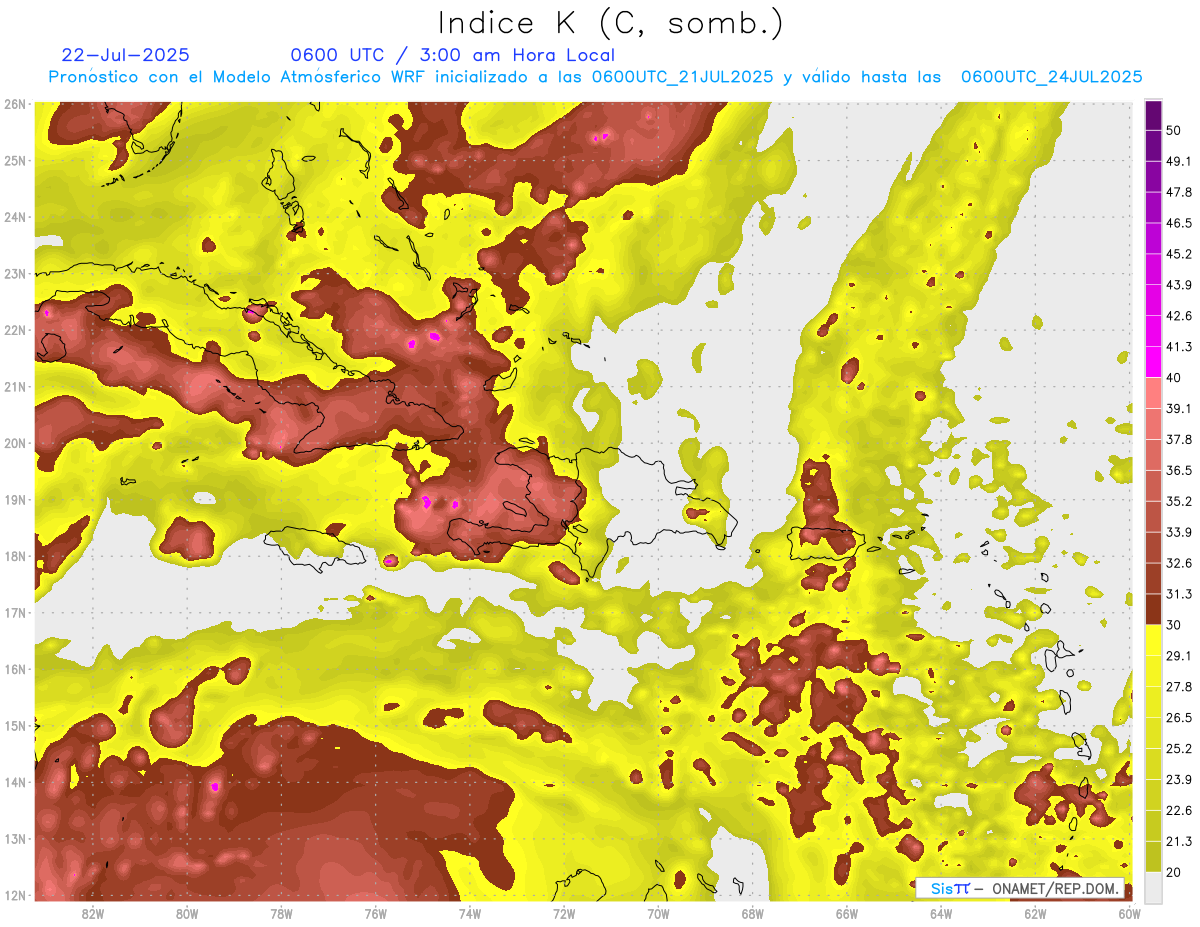
Task: Click the "72W" longitude label
Action: tap(564, 913)
